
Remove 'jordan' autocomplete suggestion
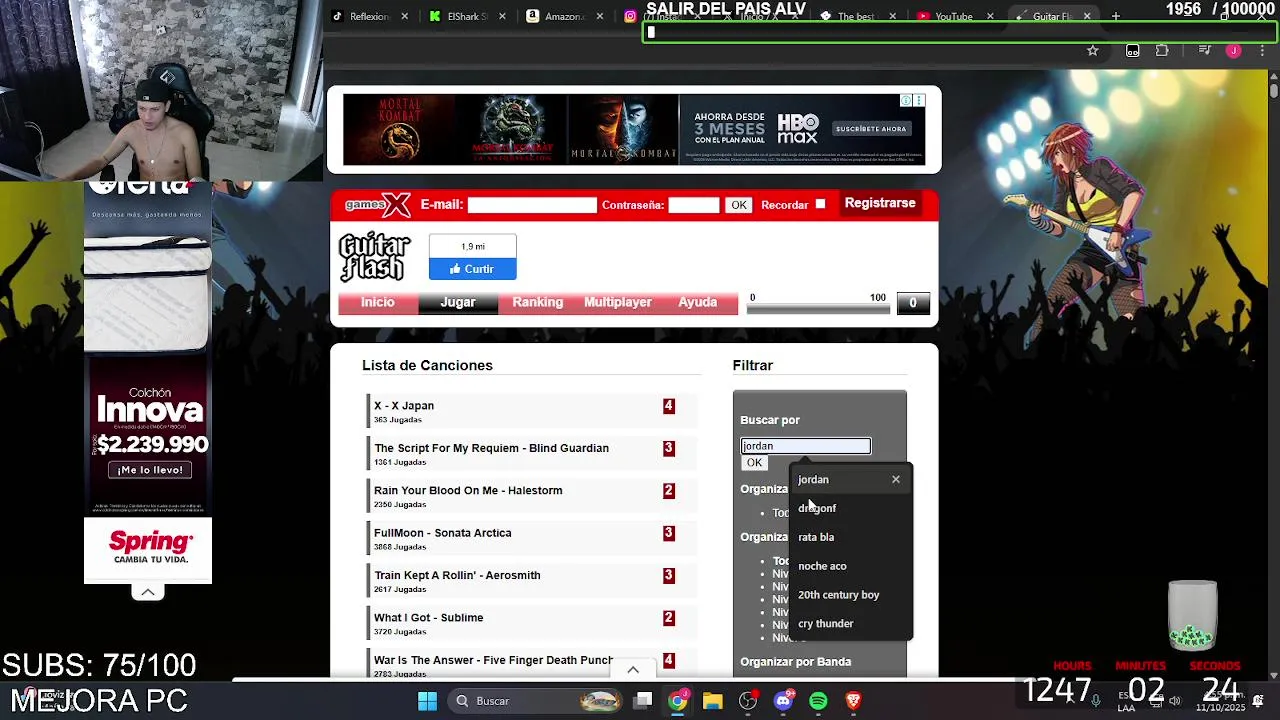point(896,480)
